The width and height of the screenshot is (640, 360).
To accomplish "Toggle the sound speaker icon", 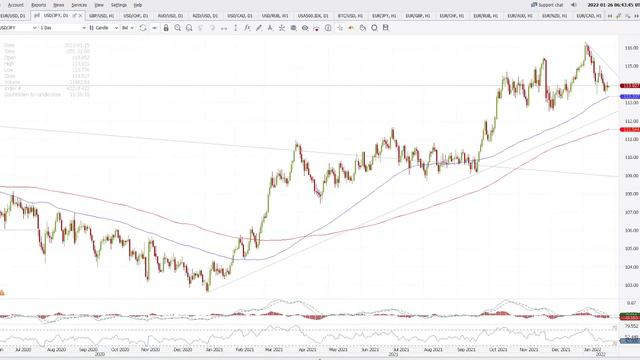I will (x=573, y=5).
